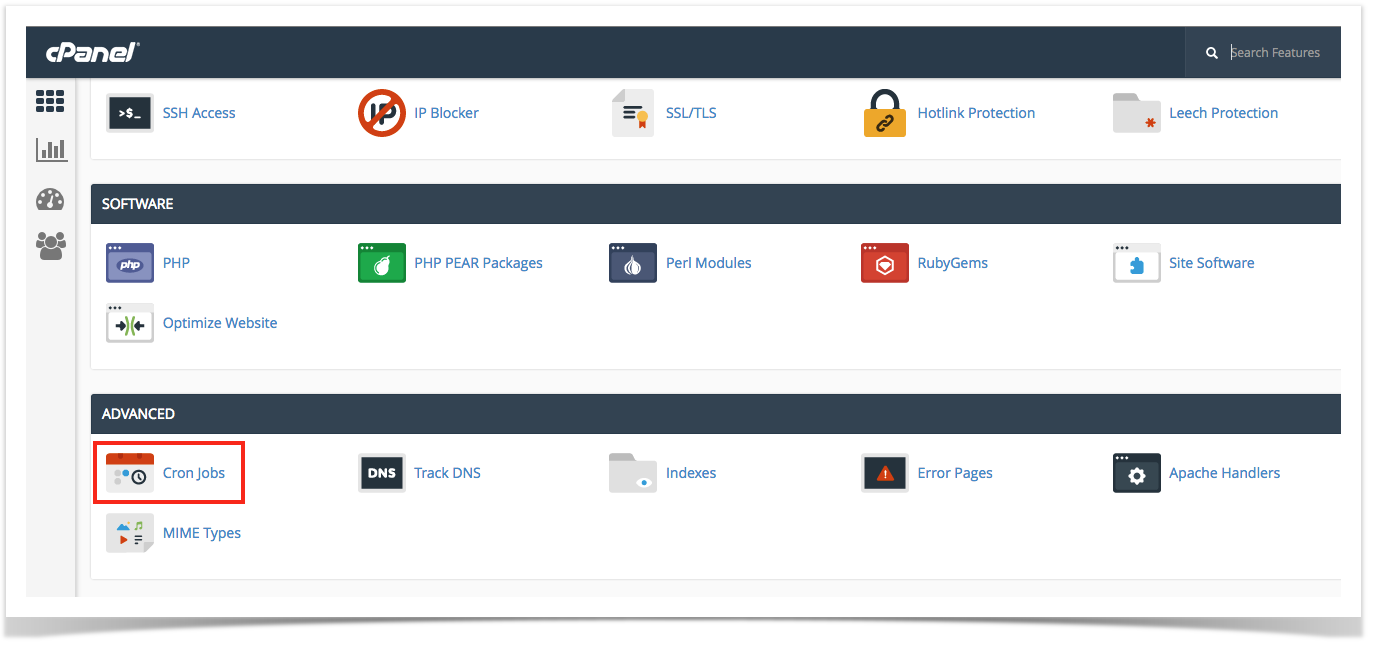Viewport: 1375px width, 646px height.
Task: Click the RubyGems red gem icon
Action: 885,263
